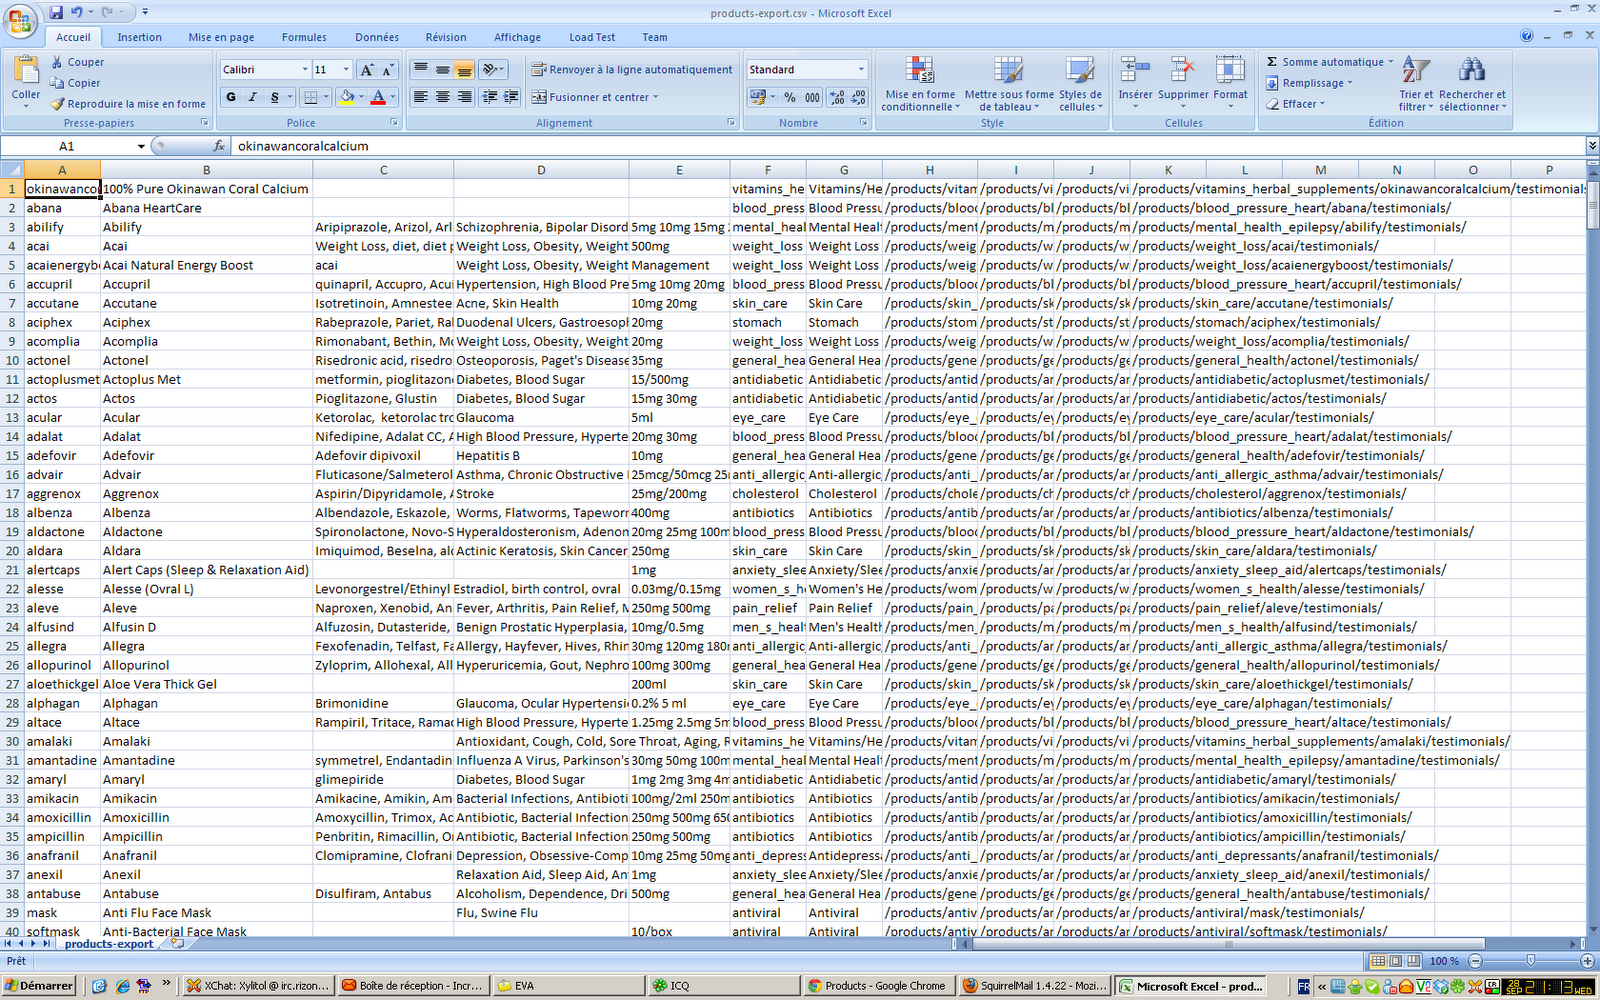The height and width of the screenshot is (1000, 1600).
Task: Apply cell borders using the borders icon
Action: (311, 97)
